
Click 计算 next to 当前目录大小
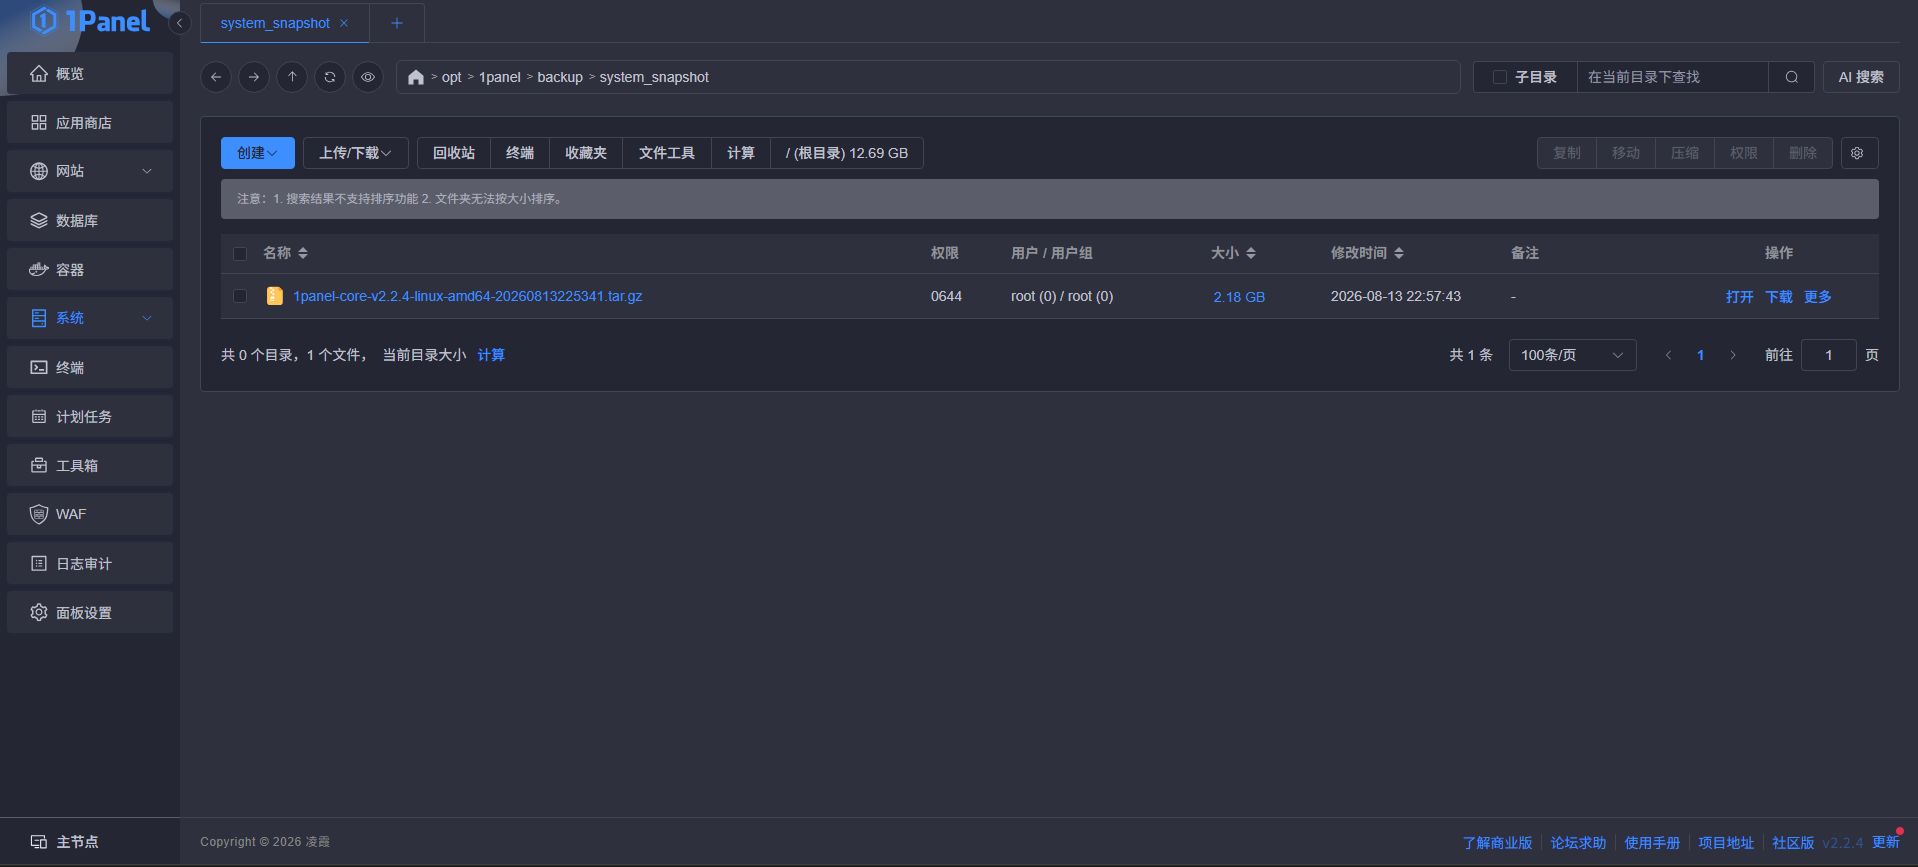tap(491, 355)
